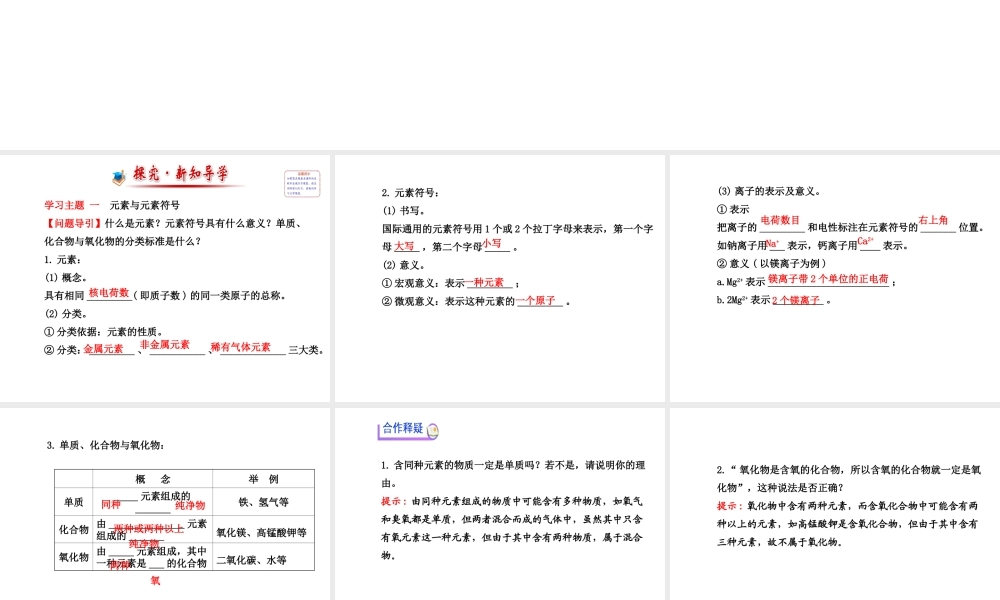This screenshot has height=600, width=1000.
Task: Open the slide titled 2. 元素符号
Action: tap(500, 278)
